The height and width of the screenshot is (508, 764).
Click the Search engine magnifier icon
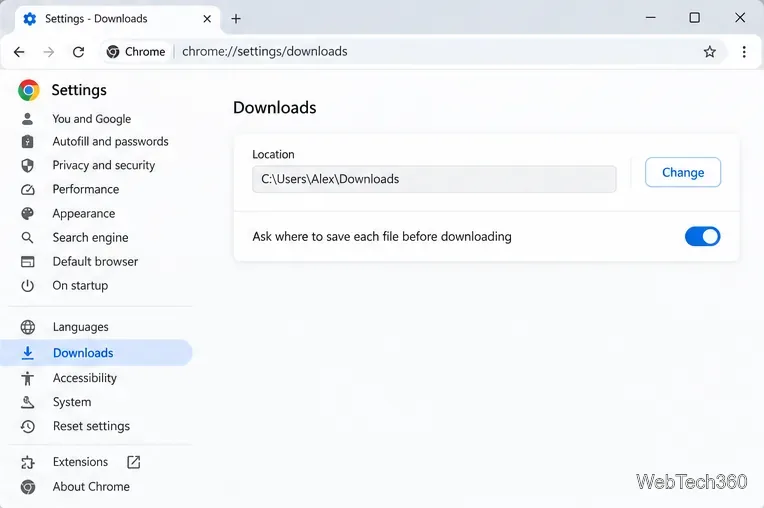(x=27, y=238)
